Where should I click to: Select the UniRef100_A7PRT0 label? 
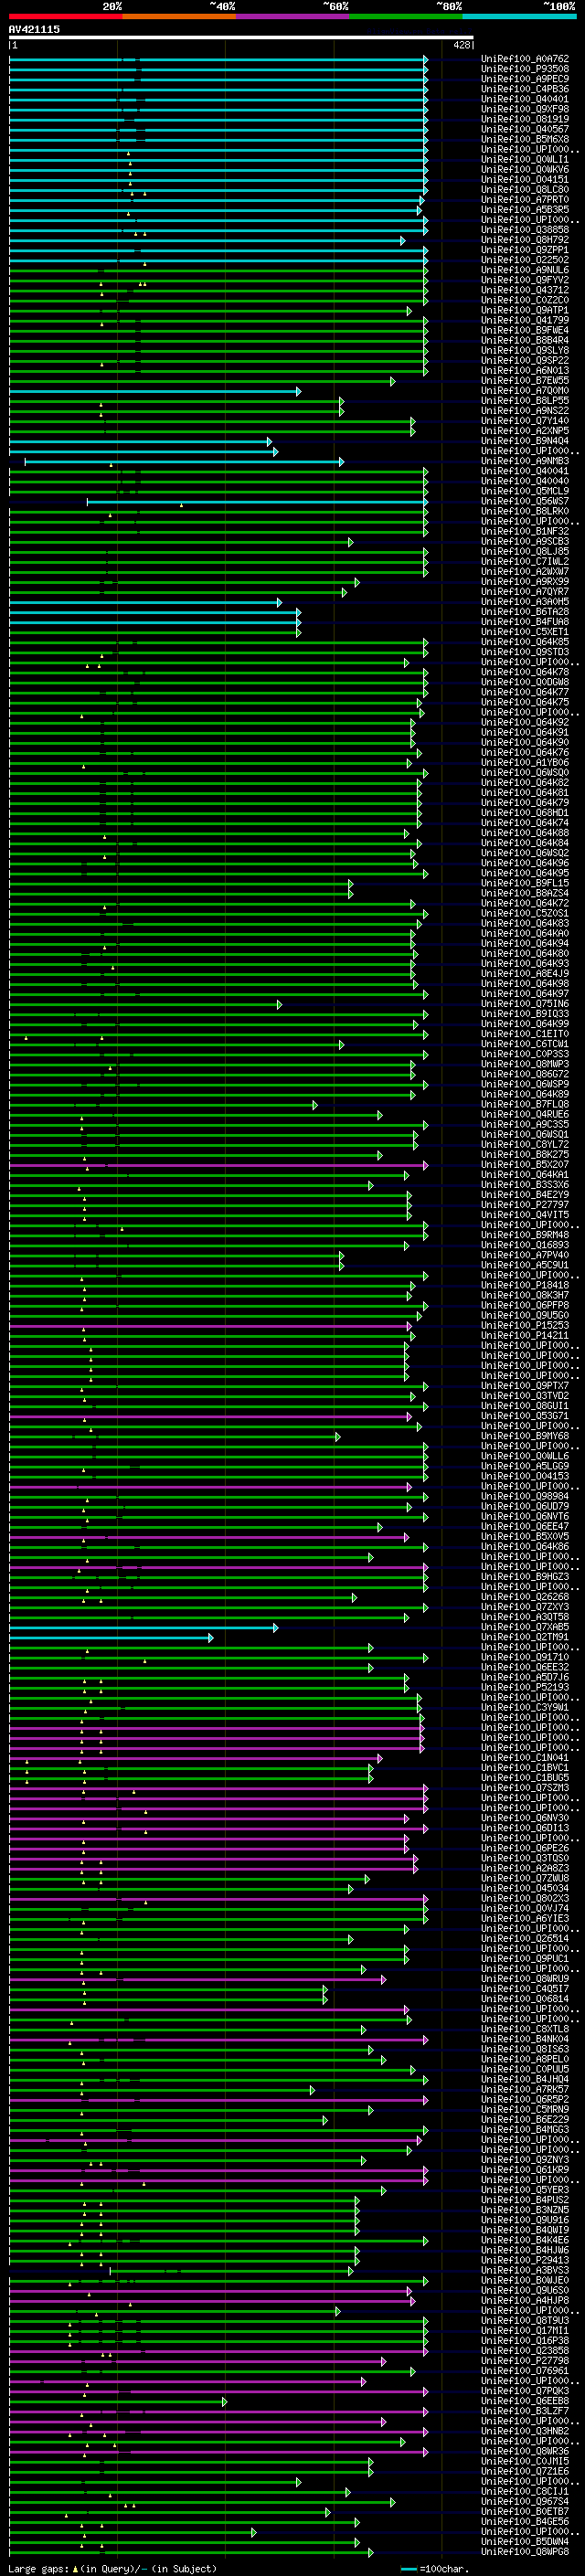click(525, 200)
